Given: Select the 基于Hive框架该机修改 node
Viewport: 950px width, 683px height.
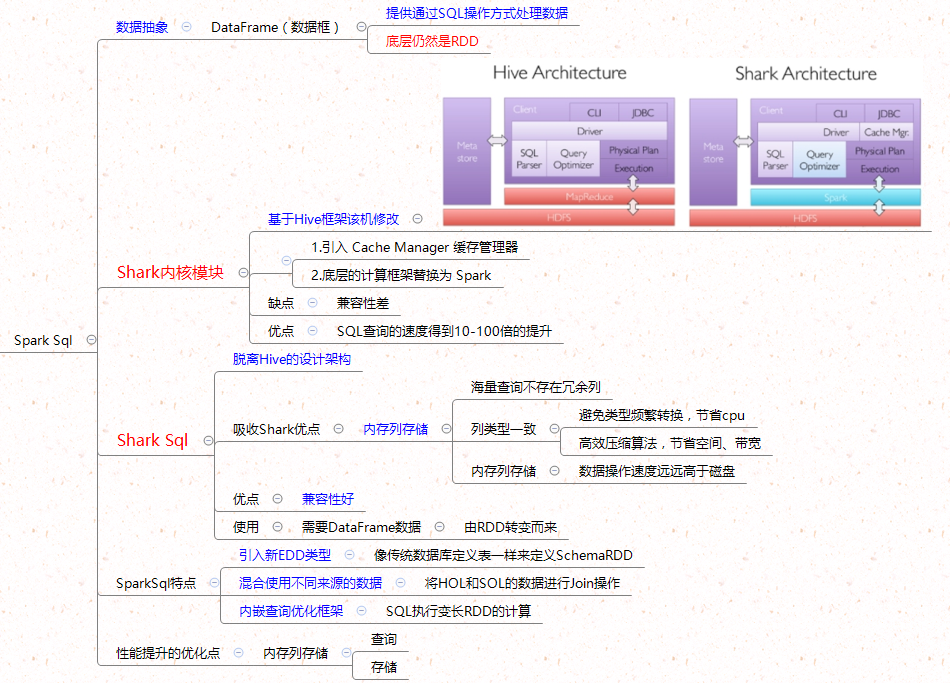Looking at the screenshot, I should click(333, 219).
